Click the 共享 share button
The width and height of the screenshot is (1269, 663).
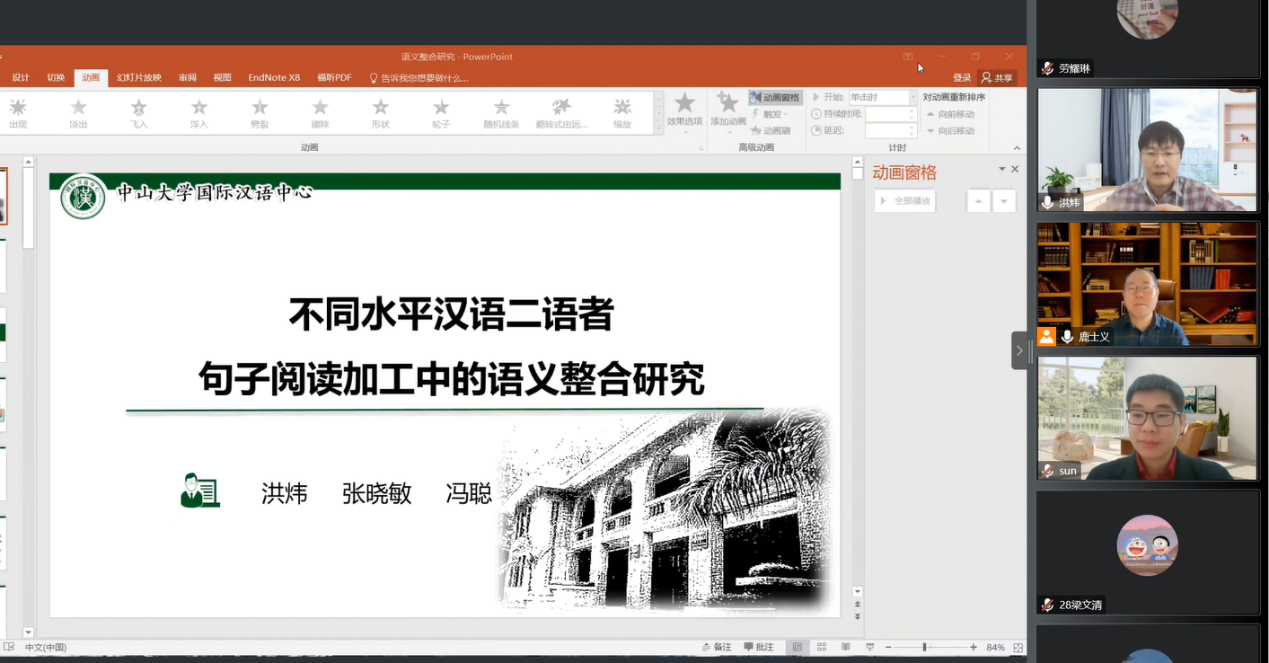(997, 78)
